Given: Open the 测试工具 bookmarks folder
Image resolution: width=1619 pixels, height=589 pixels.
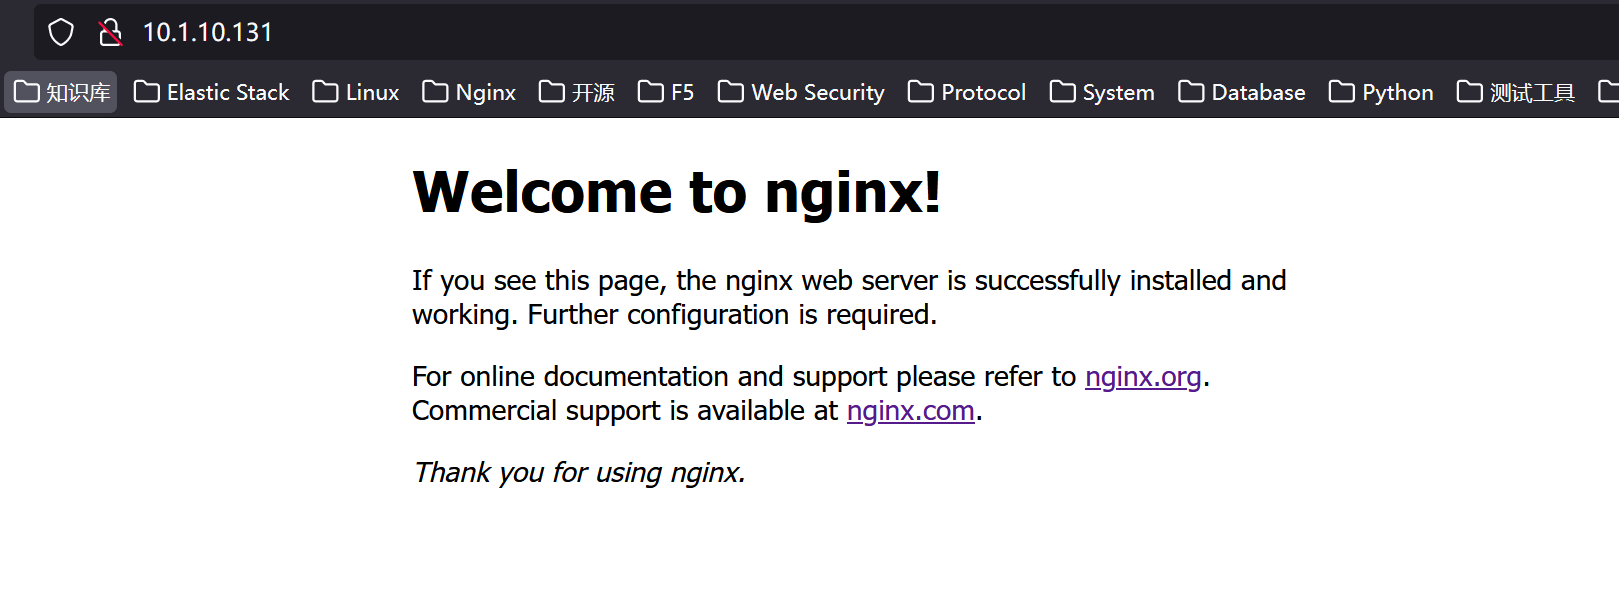Looking at the screenshot, I should click(1516, 92).
